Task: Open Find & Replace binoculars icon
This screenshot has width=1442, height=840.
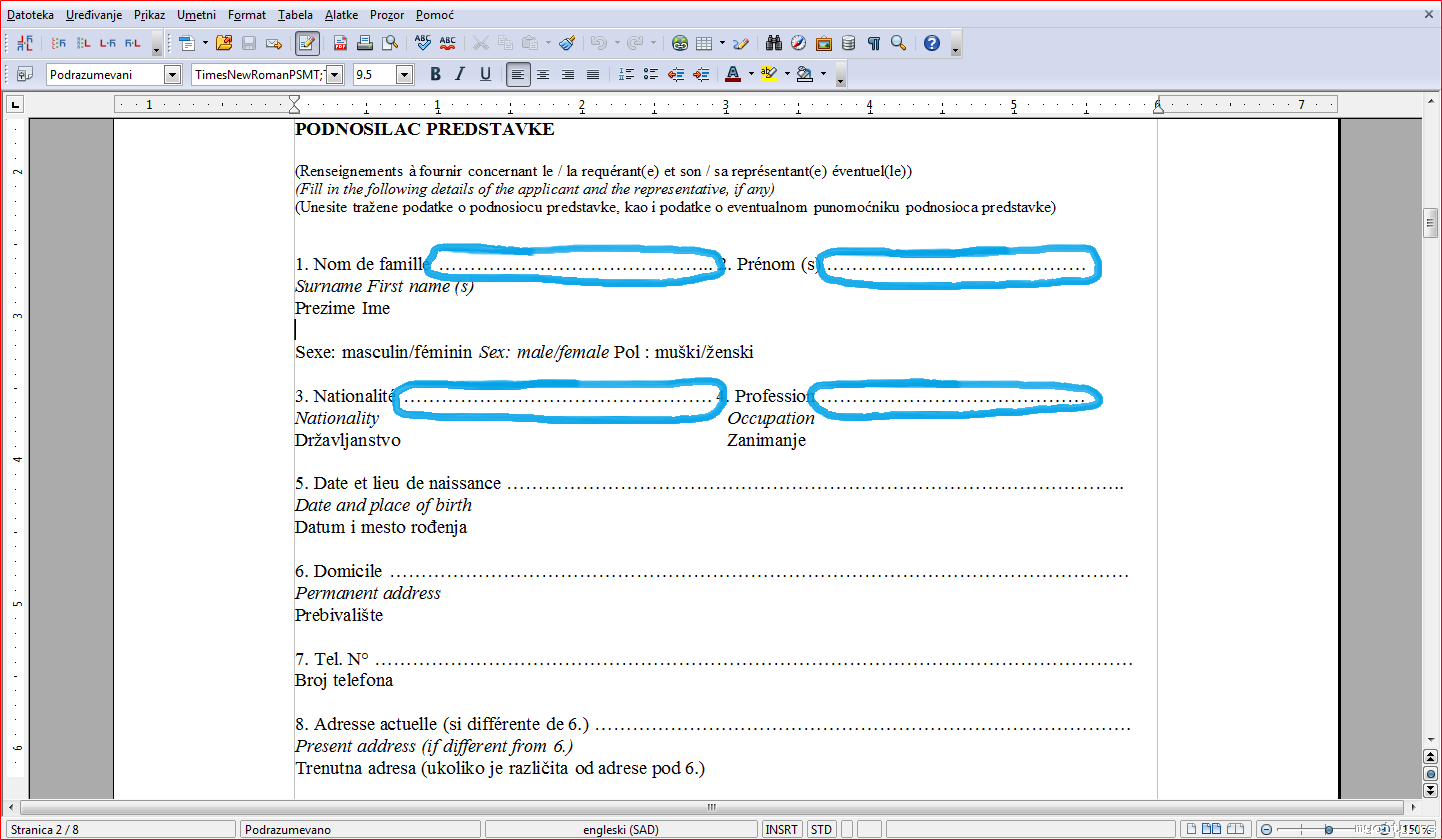Action: [x=773, y=43]
